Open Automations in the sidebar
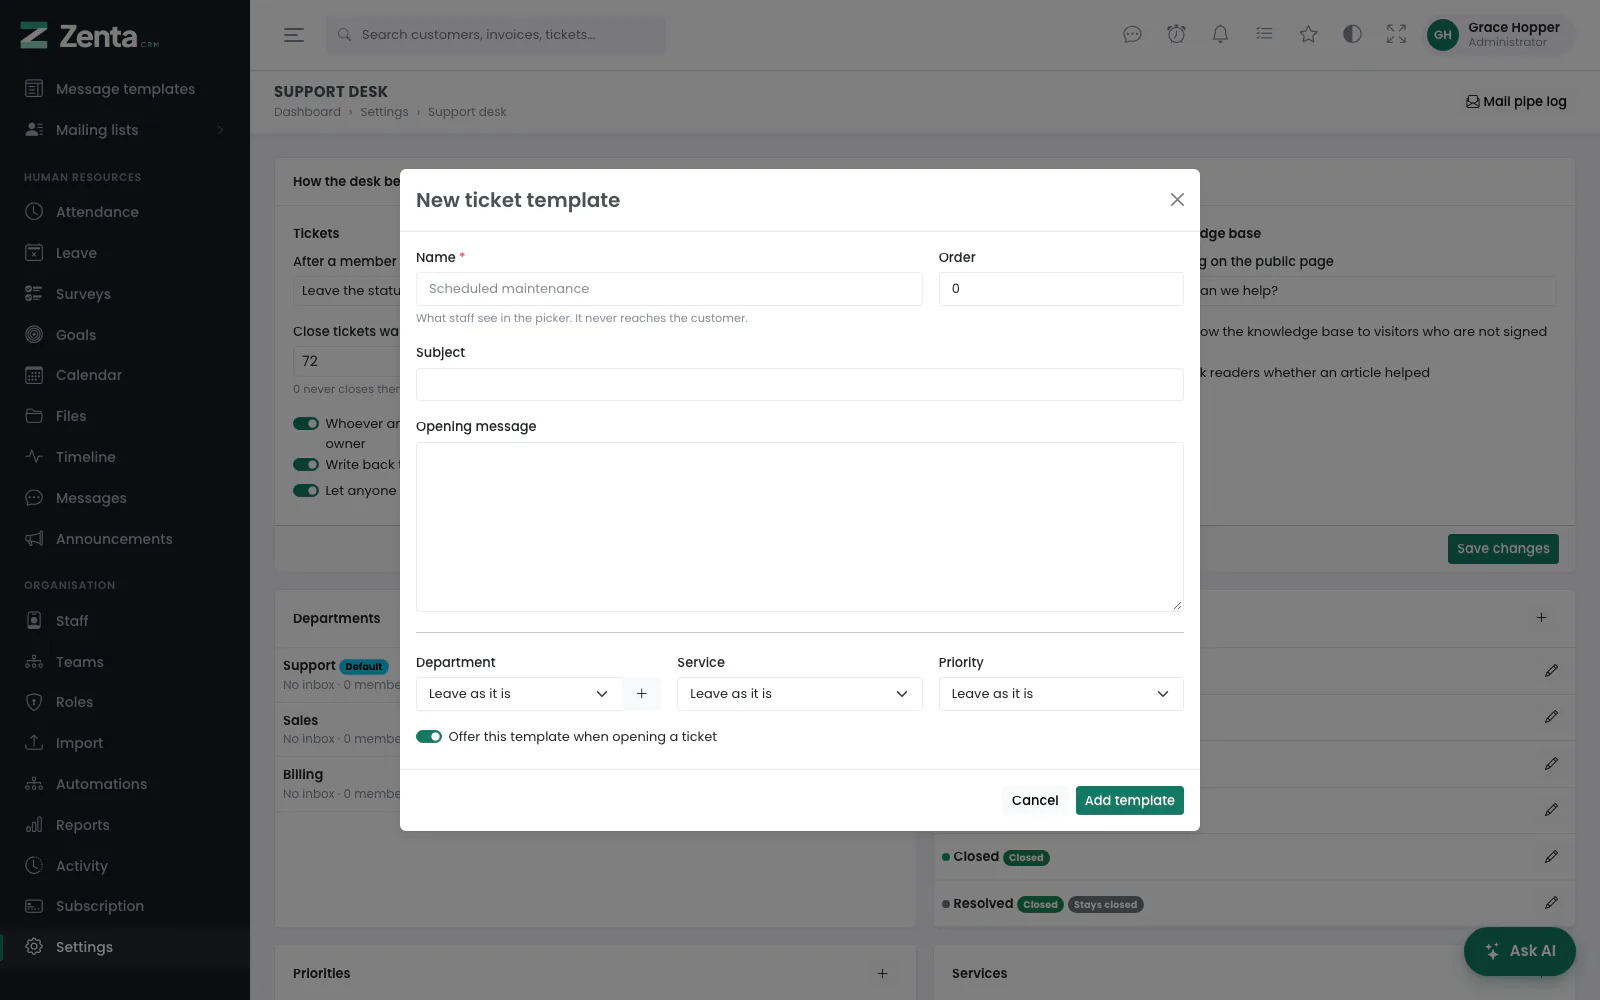Image resolution: width=1600 pixels, height=1000 pixels. [x=125, y=784]
